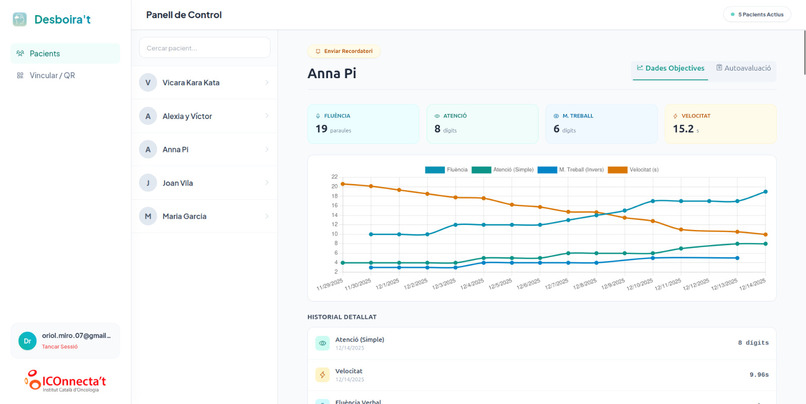This screenshot has height=404, width=806.
Task: Focus the Cercar pacient search field
Action: coord(205,48)
